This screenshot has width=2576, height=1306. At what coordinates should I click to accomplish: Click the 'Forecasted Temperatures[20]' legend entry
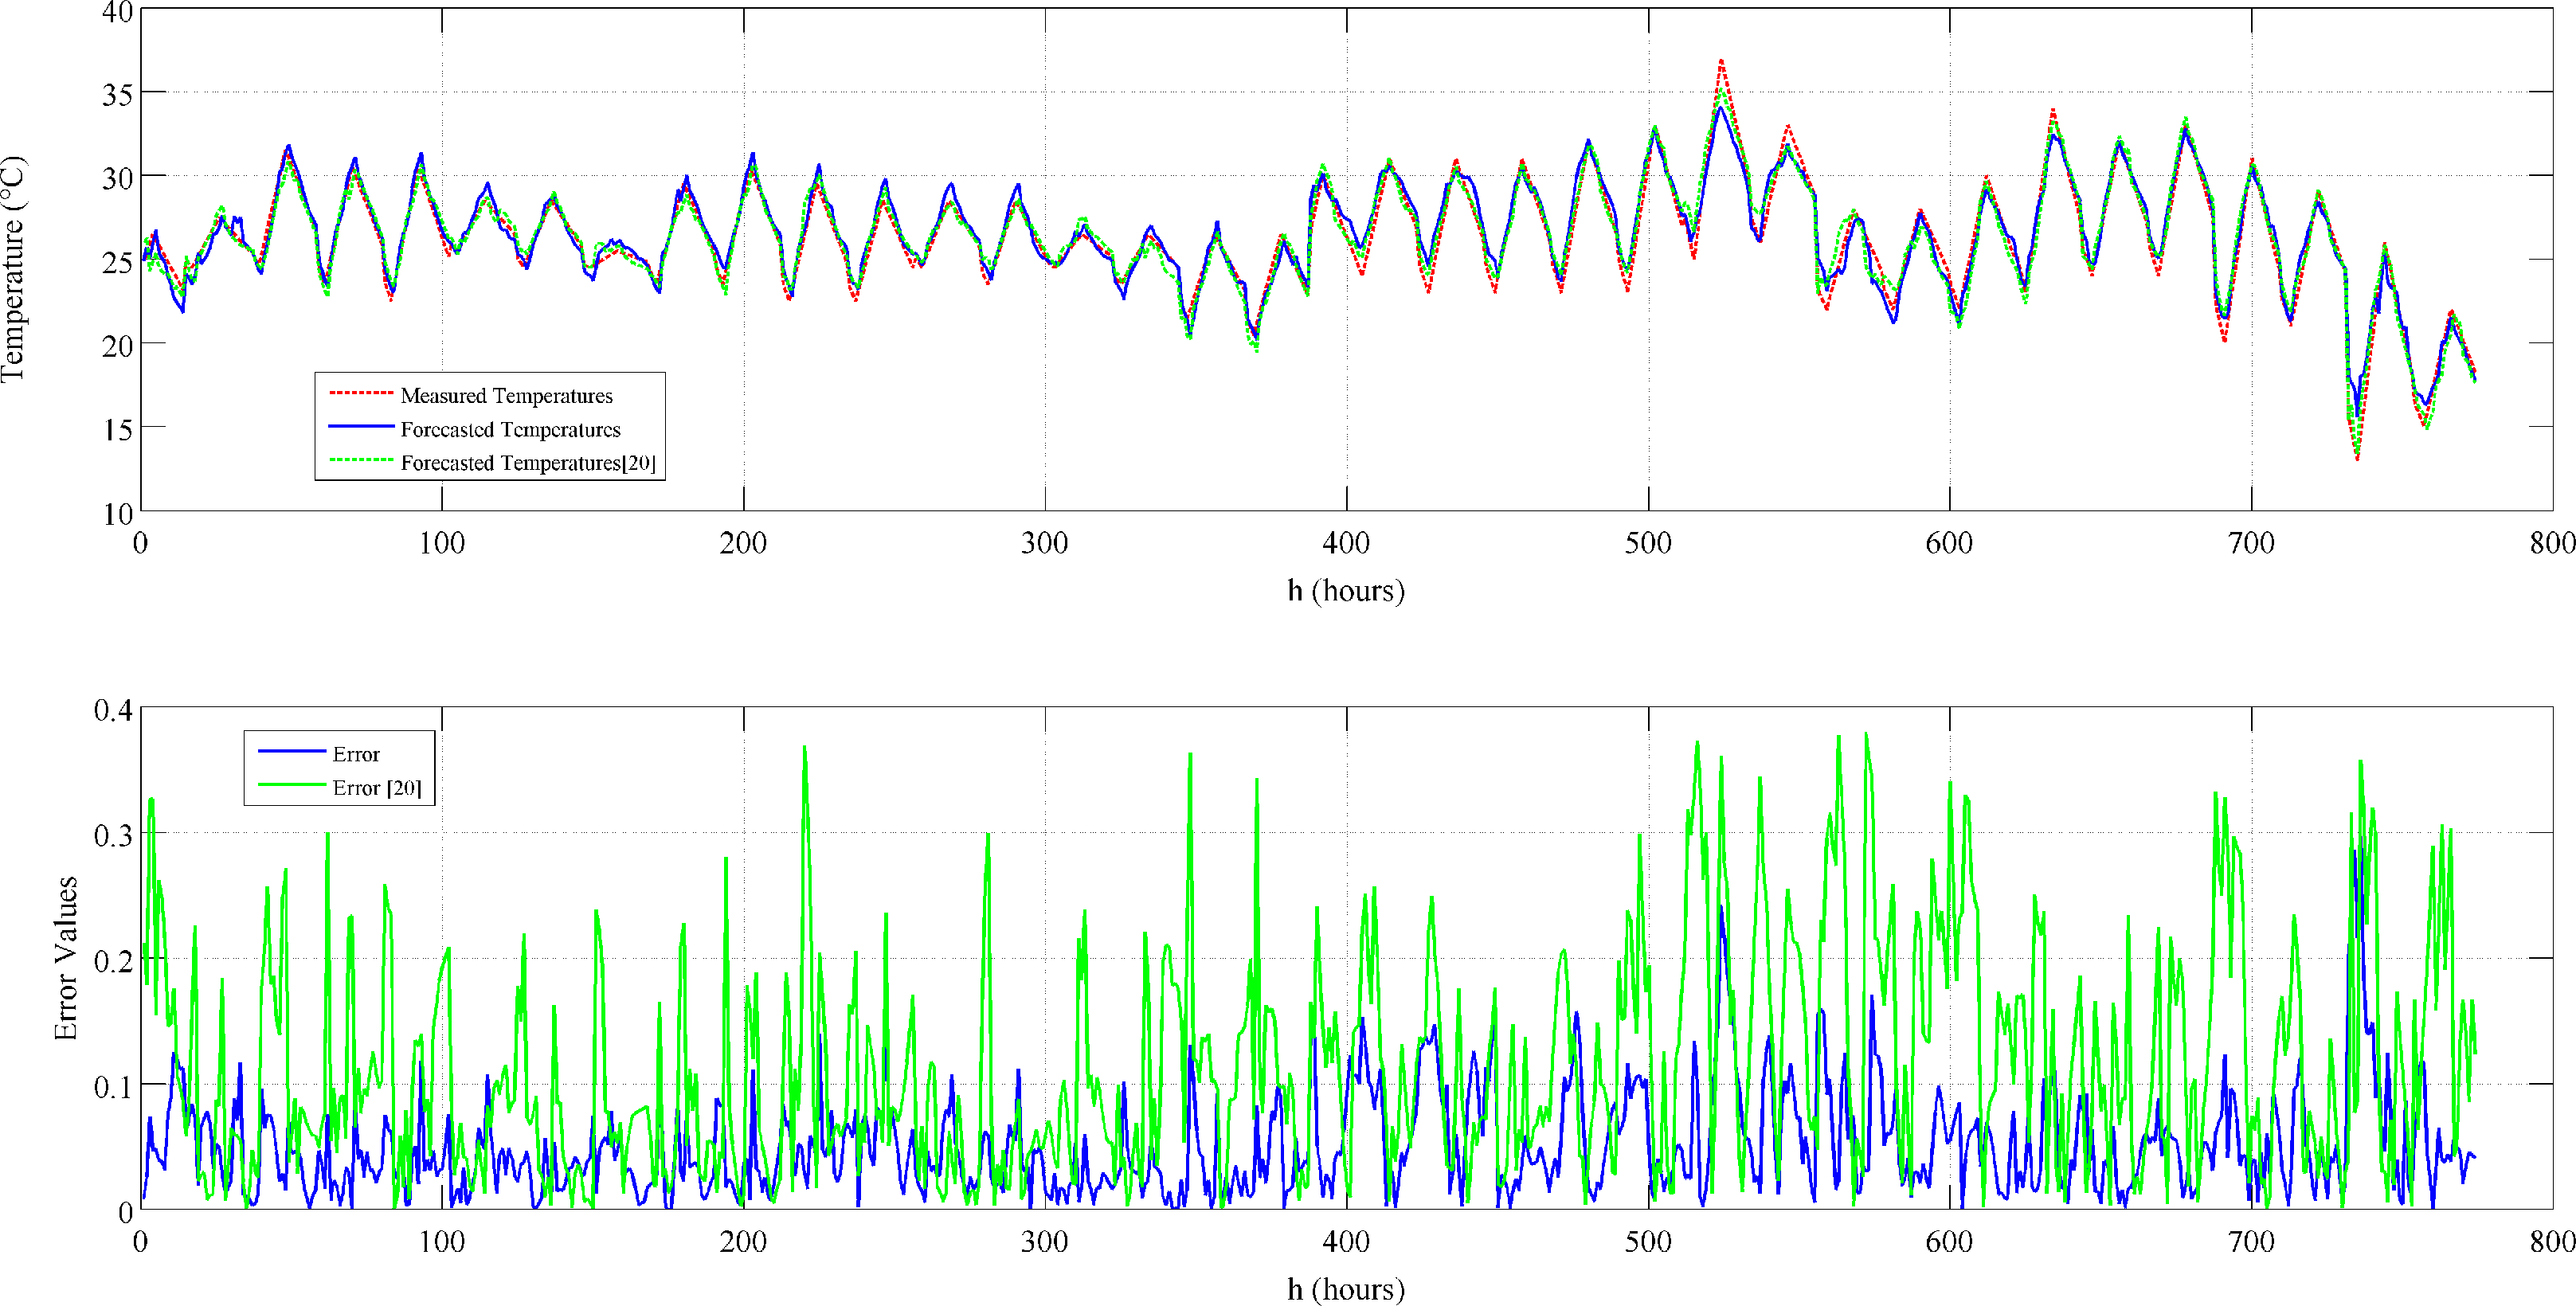[x=528, y=463]
